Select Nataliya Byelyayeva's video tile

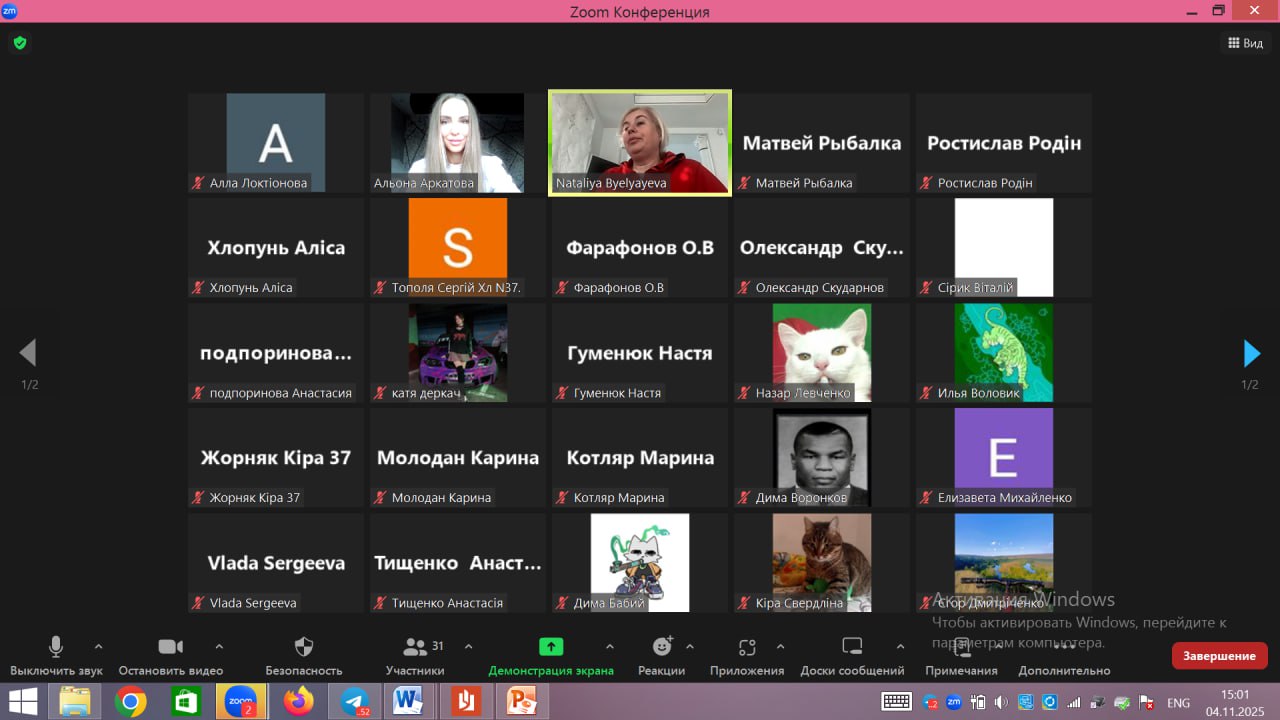click(640, 142)
